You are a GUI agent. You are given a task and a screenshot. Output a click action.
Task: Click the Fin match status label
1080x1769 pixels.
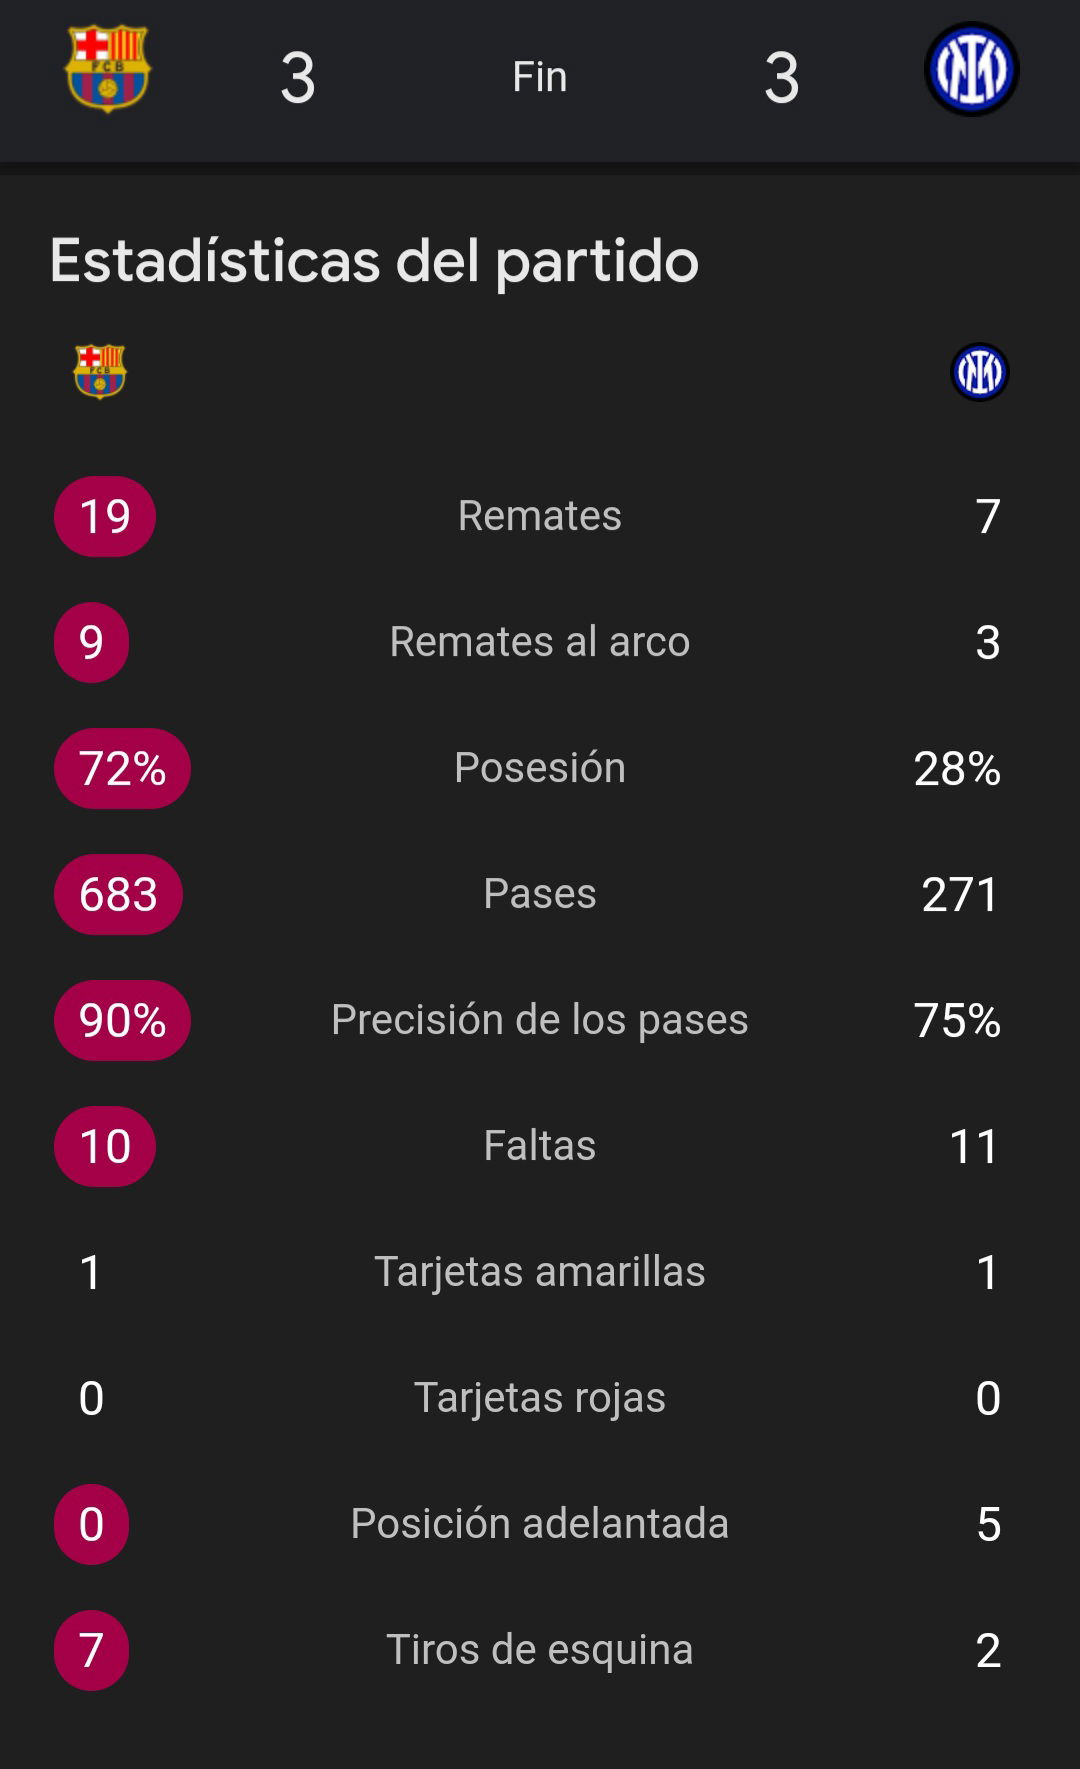pyautogui.click(x=540, y=77)
